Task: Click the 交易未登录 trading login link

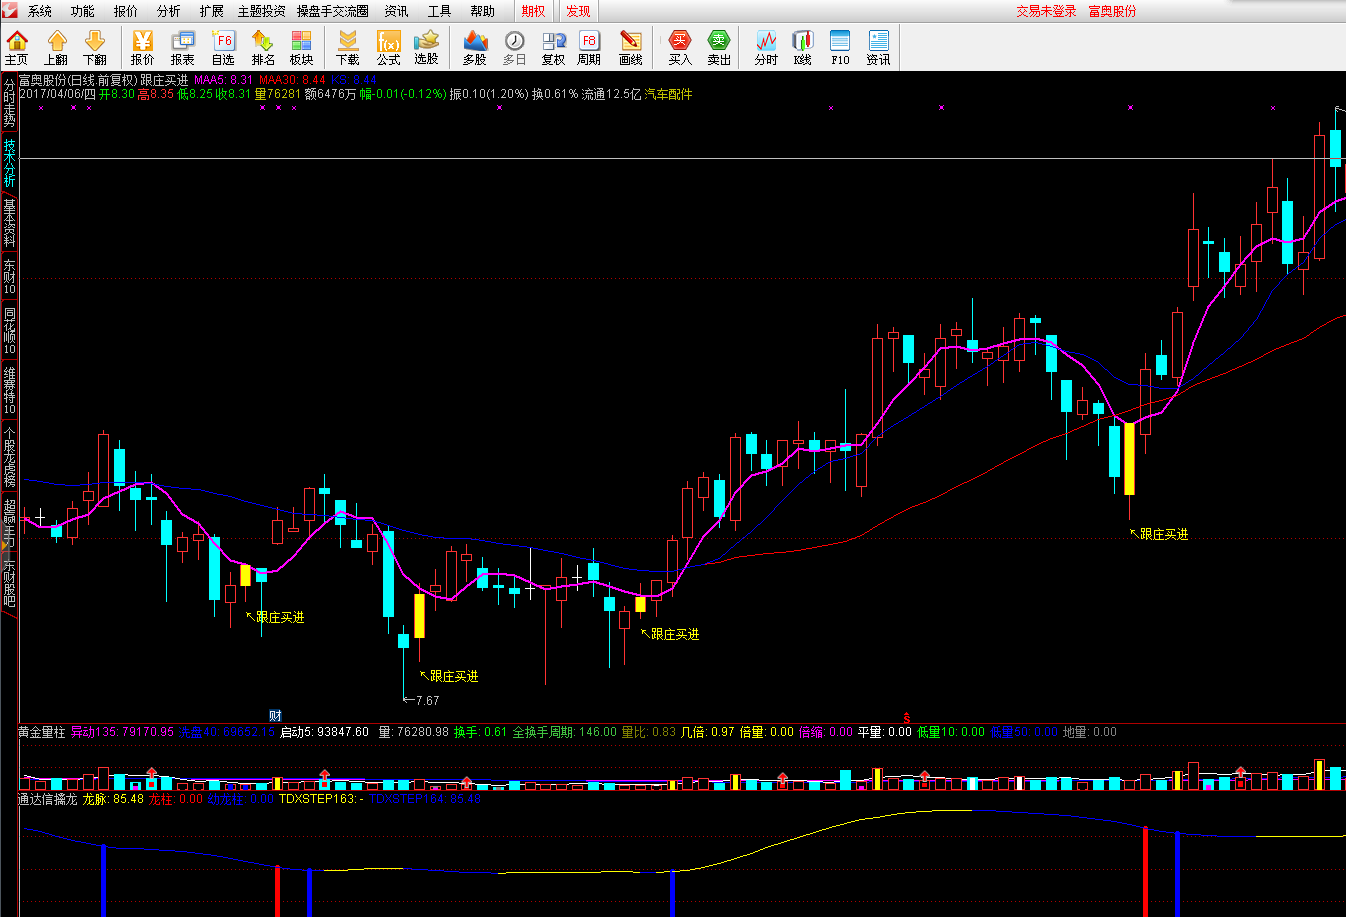Action: 1046,11
